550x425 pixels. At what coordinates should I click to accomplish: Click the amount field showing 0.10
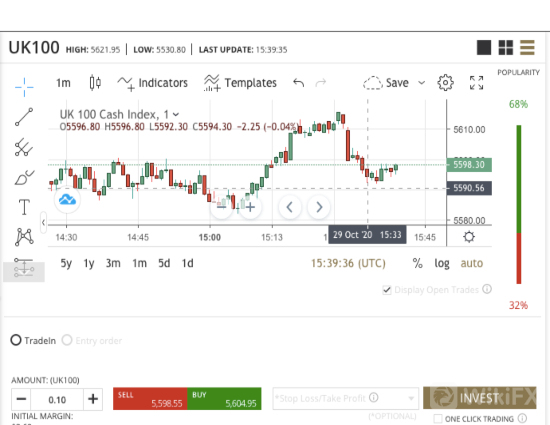57,399
